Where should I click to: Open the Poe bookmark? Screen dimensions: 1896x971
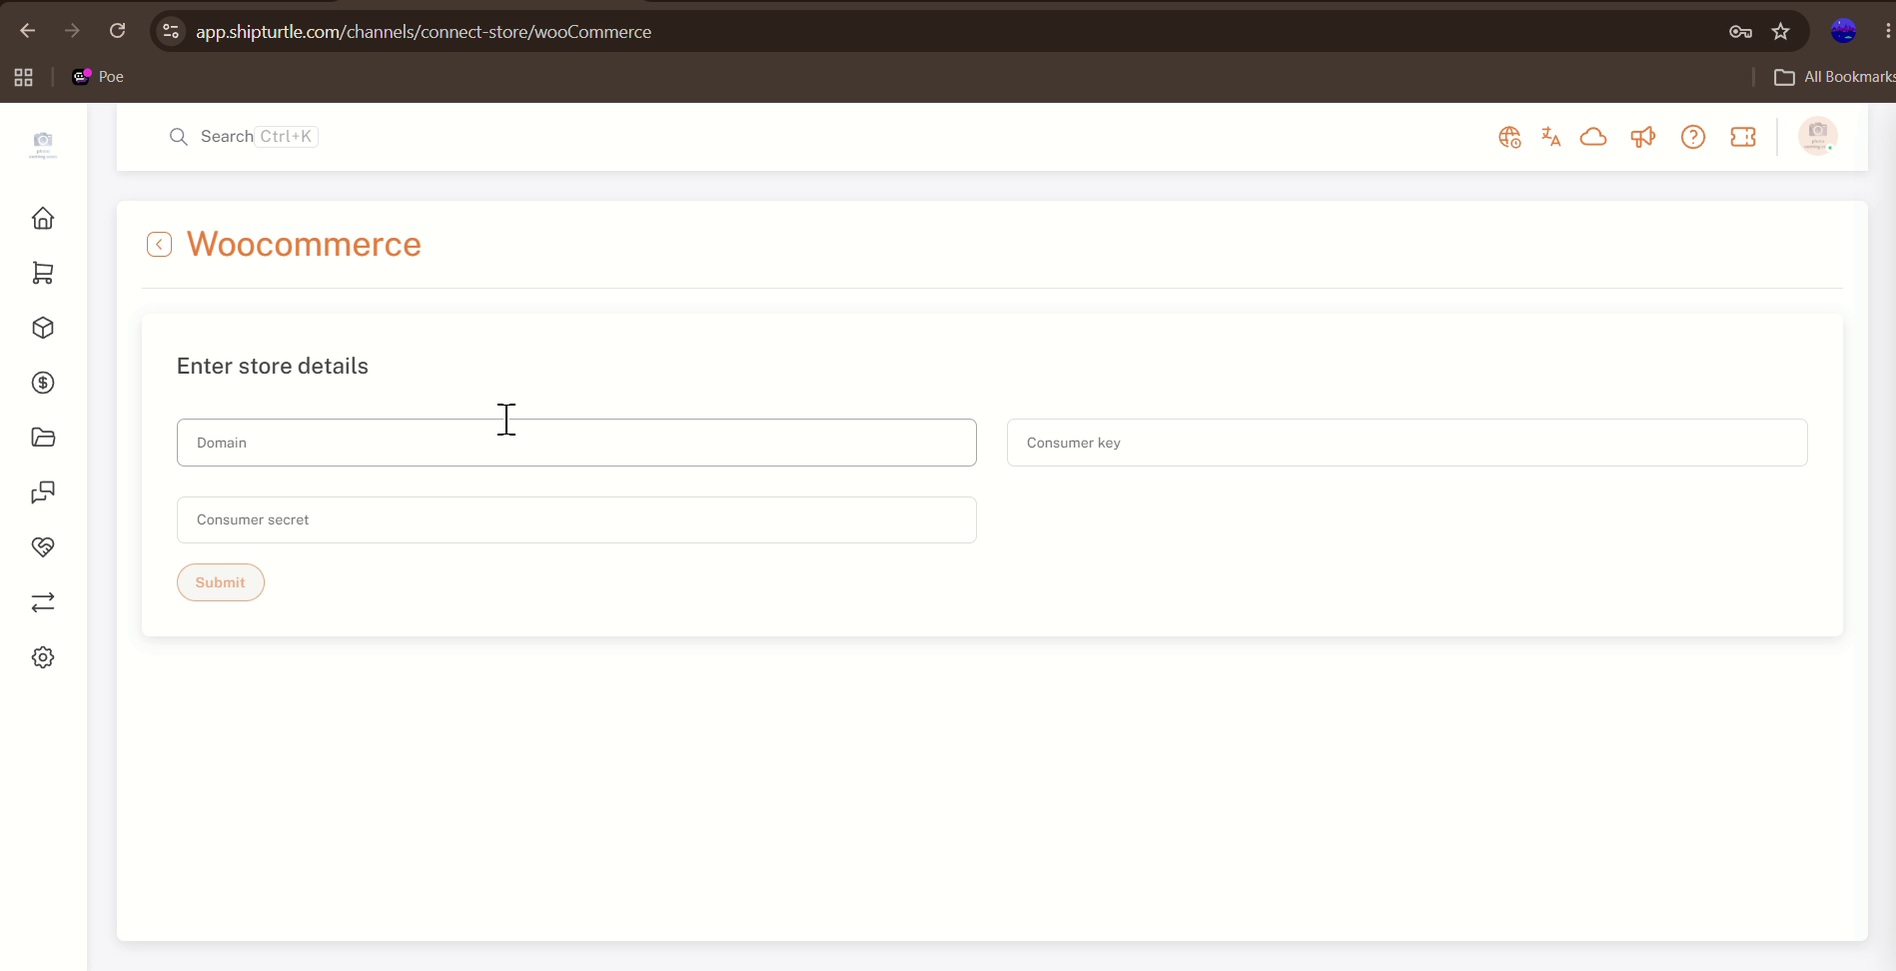(98, 77)
